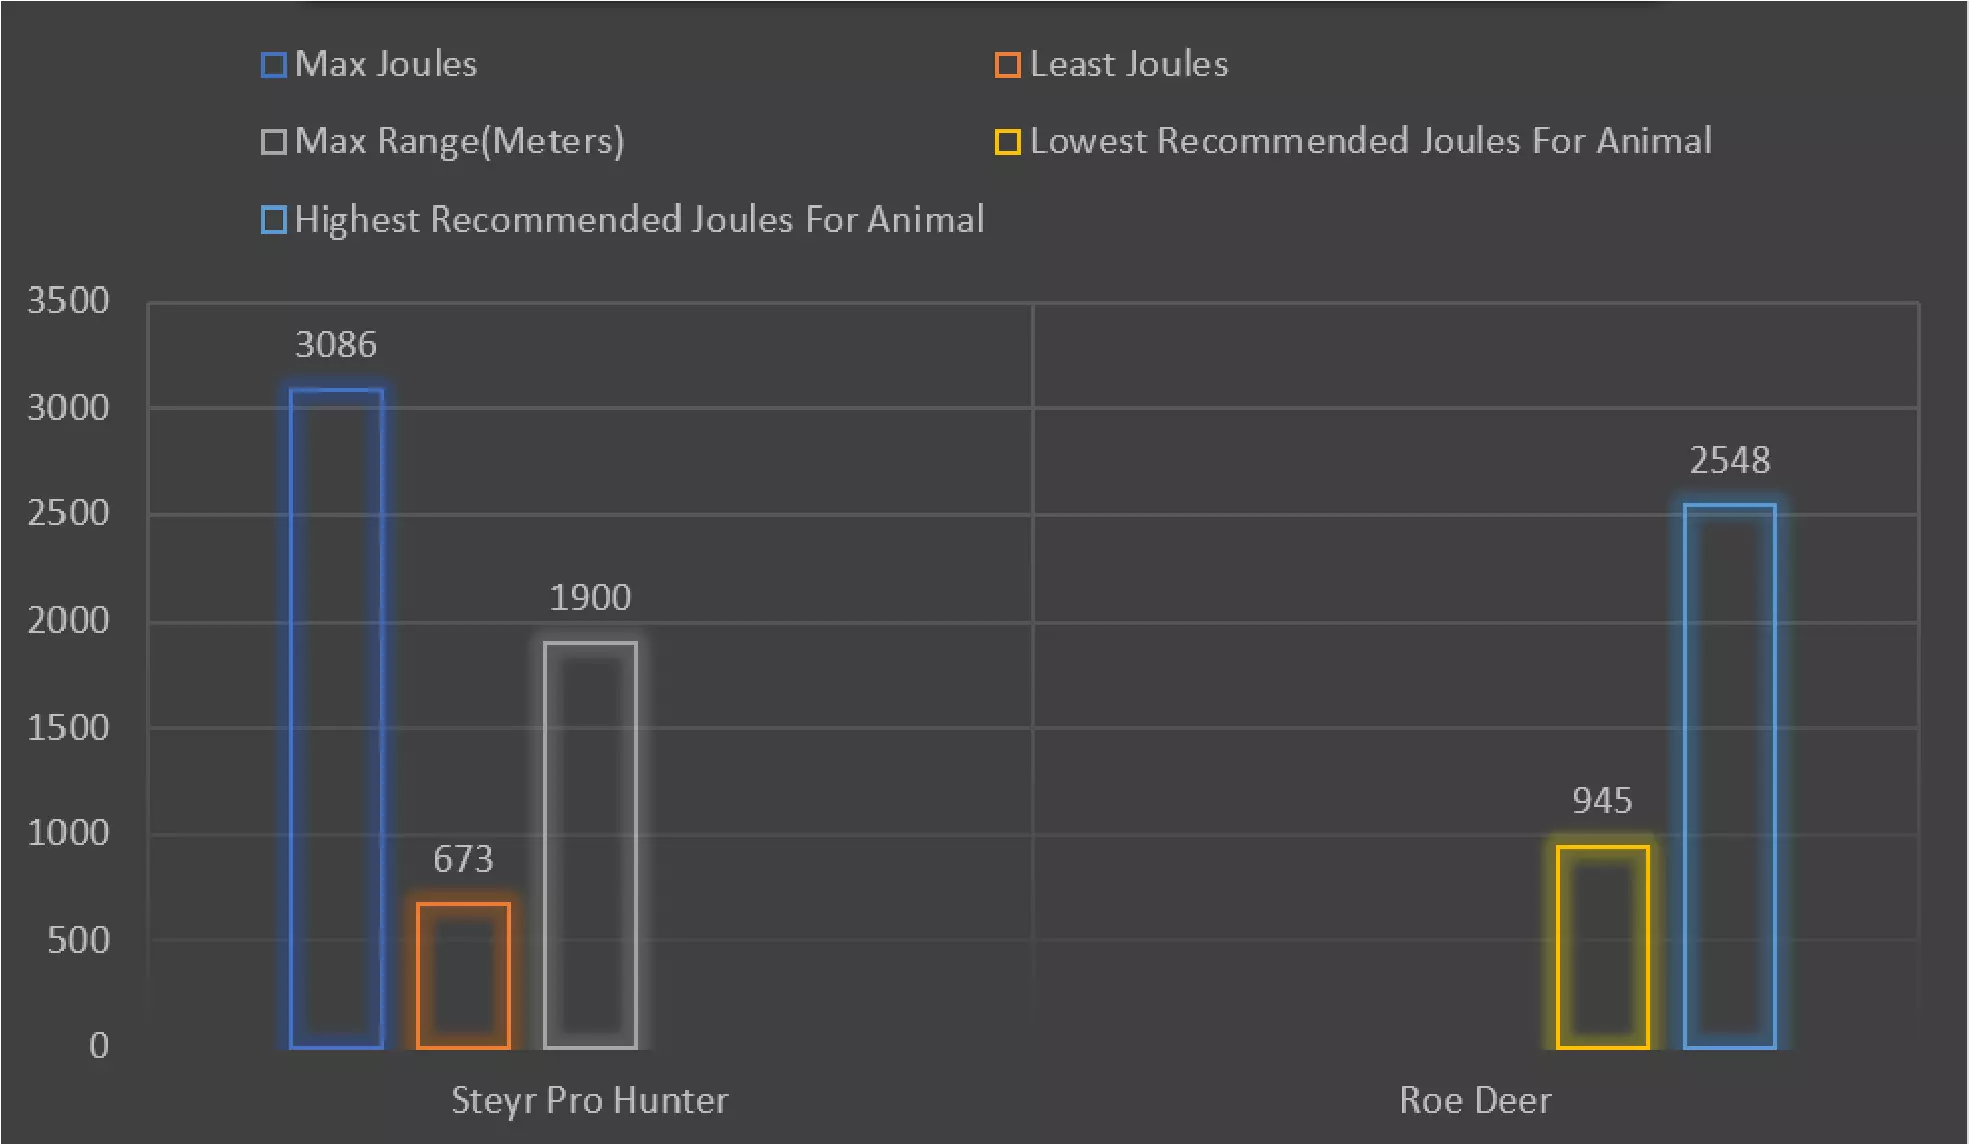Click the light blue Roe Deer bar
The width and height of the screenshot is (1970, 1144).
(x=1729, y=776)
